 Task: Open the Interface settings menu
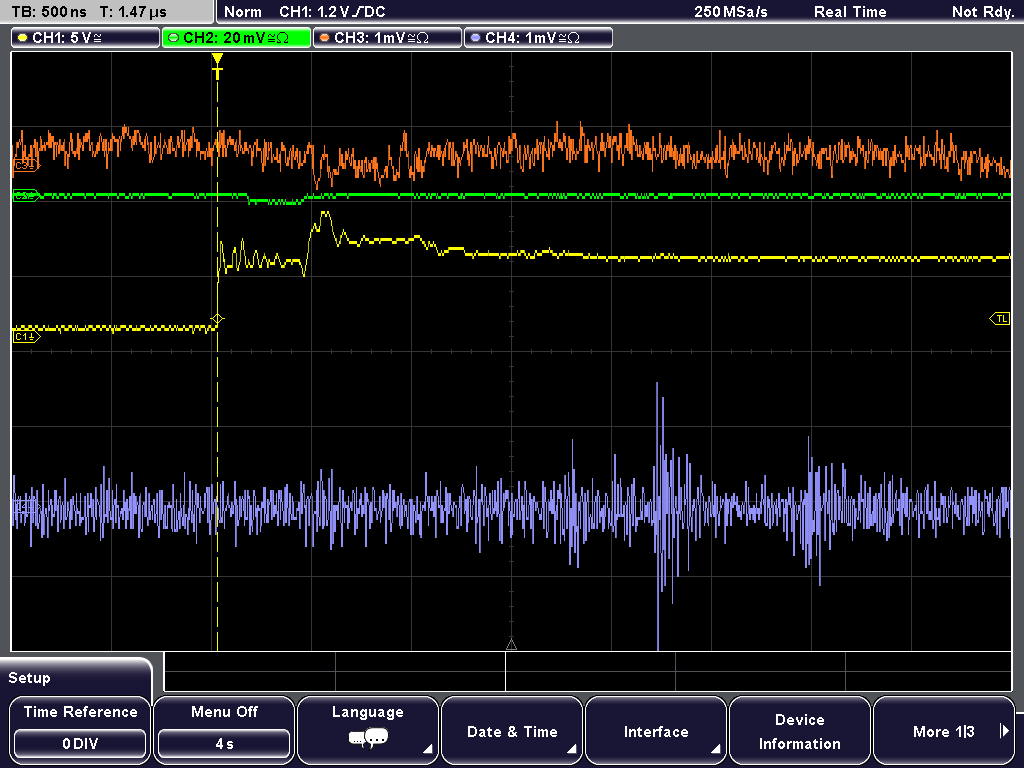click(656, 730)
